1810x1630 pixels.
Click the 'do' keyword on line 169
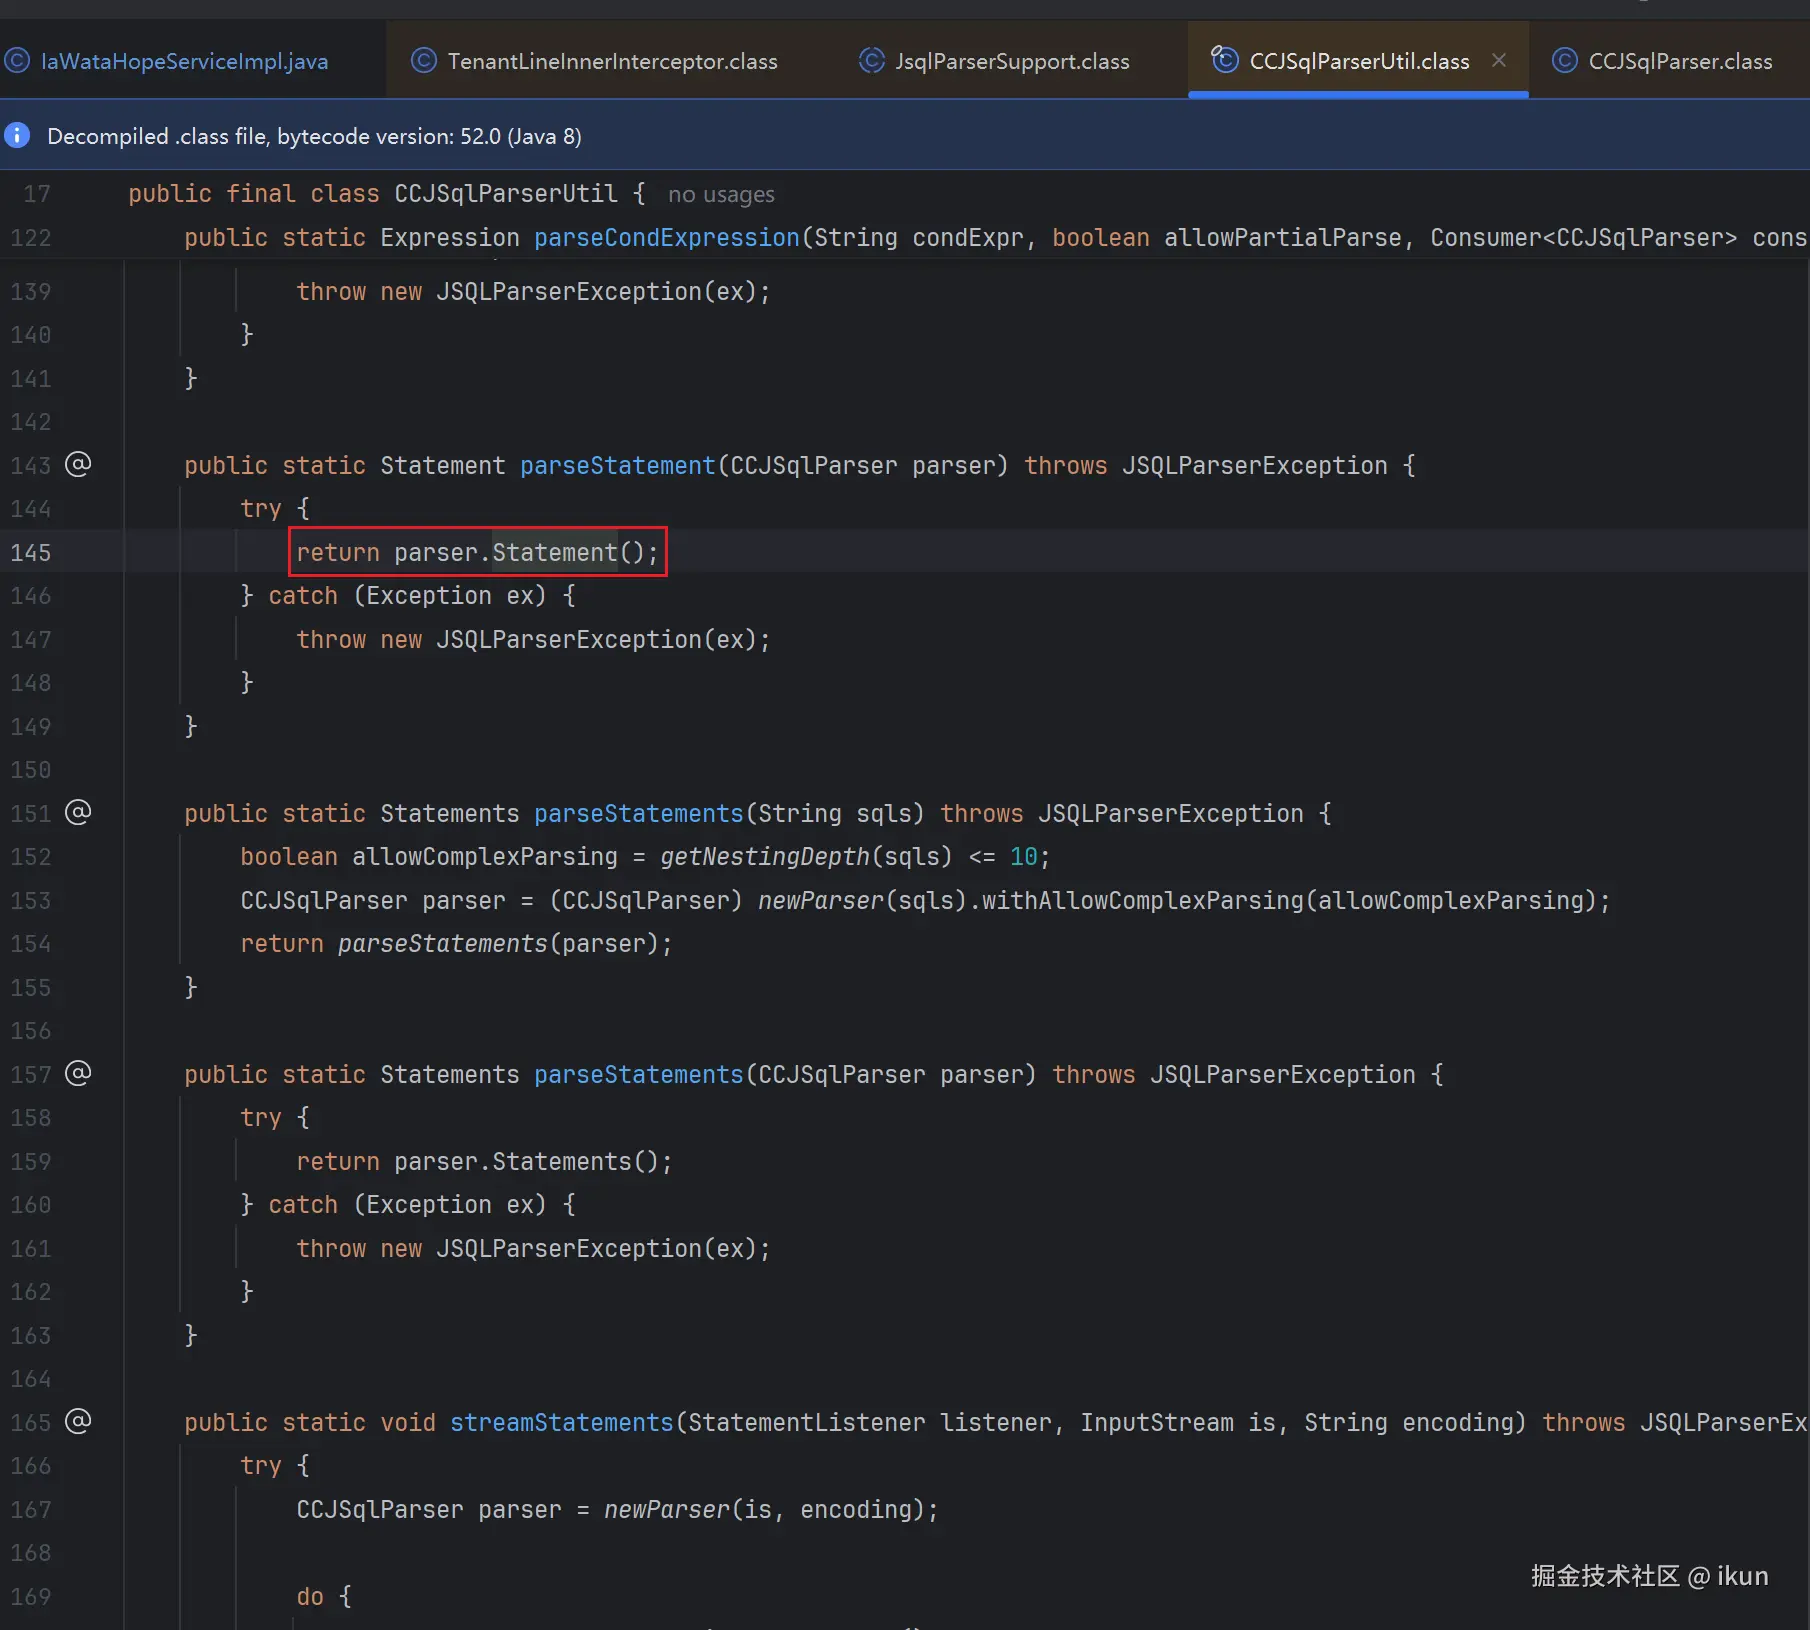click(x=310, y=1596)
